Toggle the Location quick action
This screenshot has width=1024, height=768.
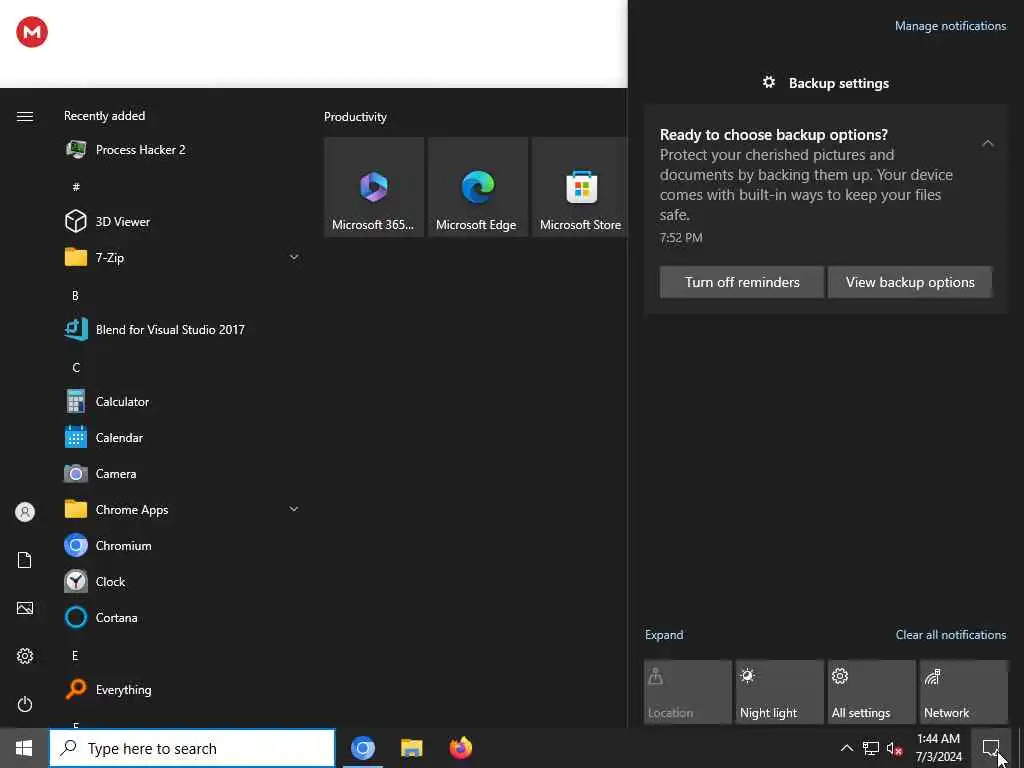coord(688,692)
